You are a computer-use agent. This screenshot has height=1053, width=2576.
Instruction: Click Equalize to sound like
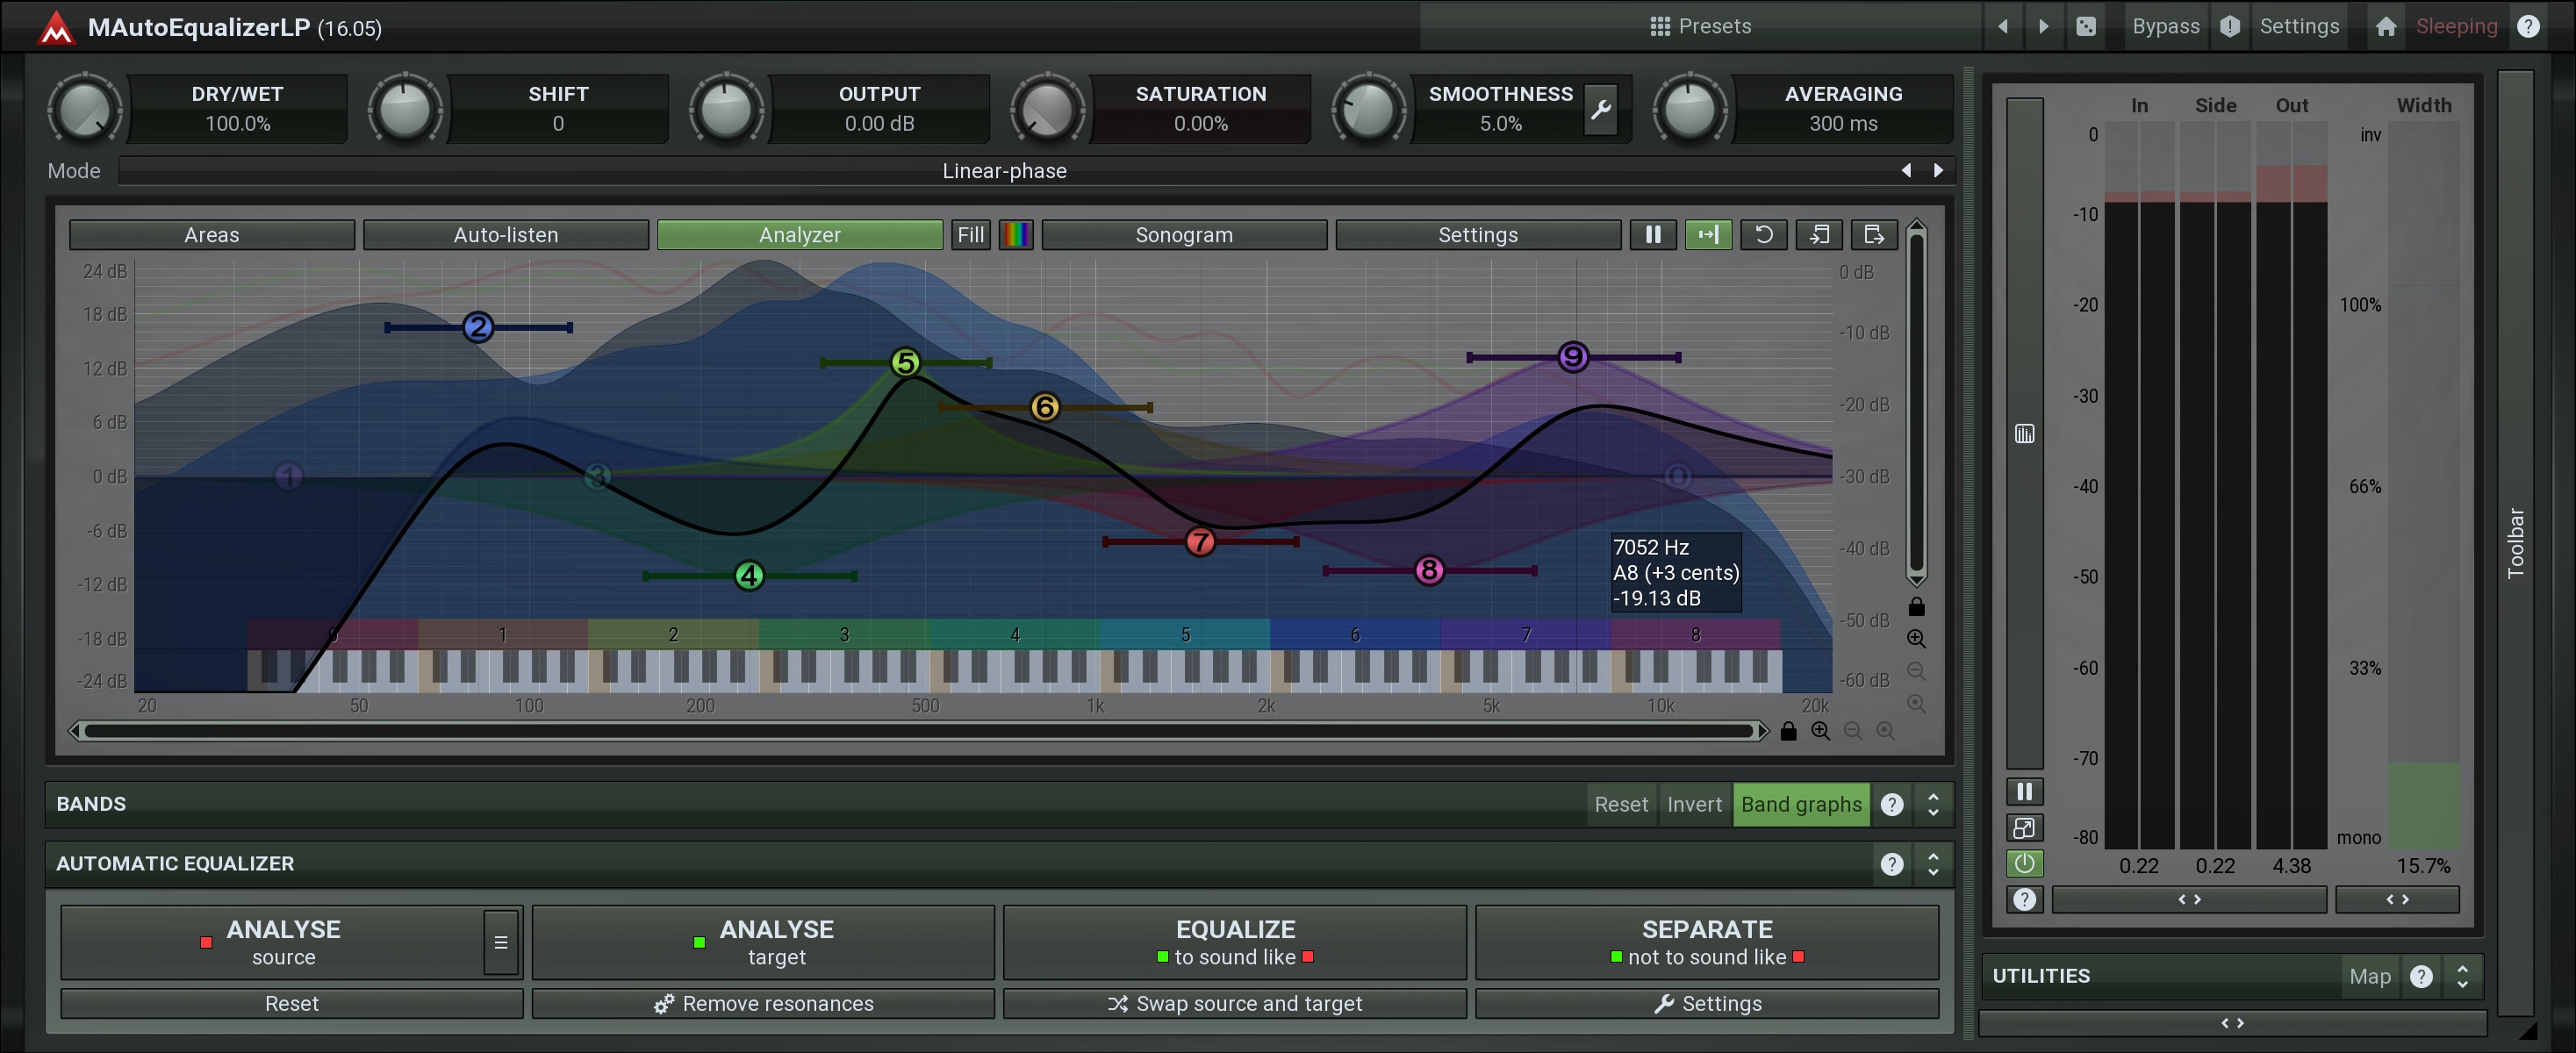tap(1235, 942)
